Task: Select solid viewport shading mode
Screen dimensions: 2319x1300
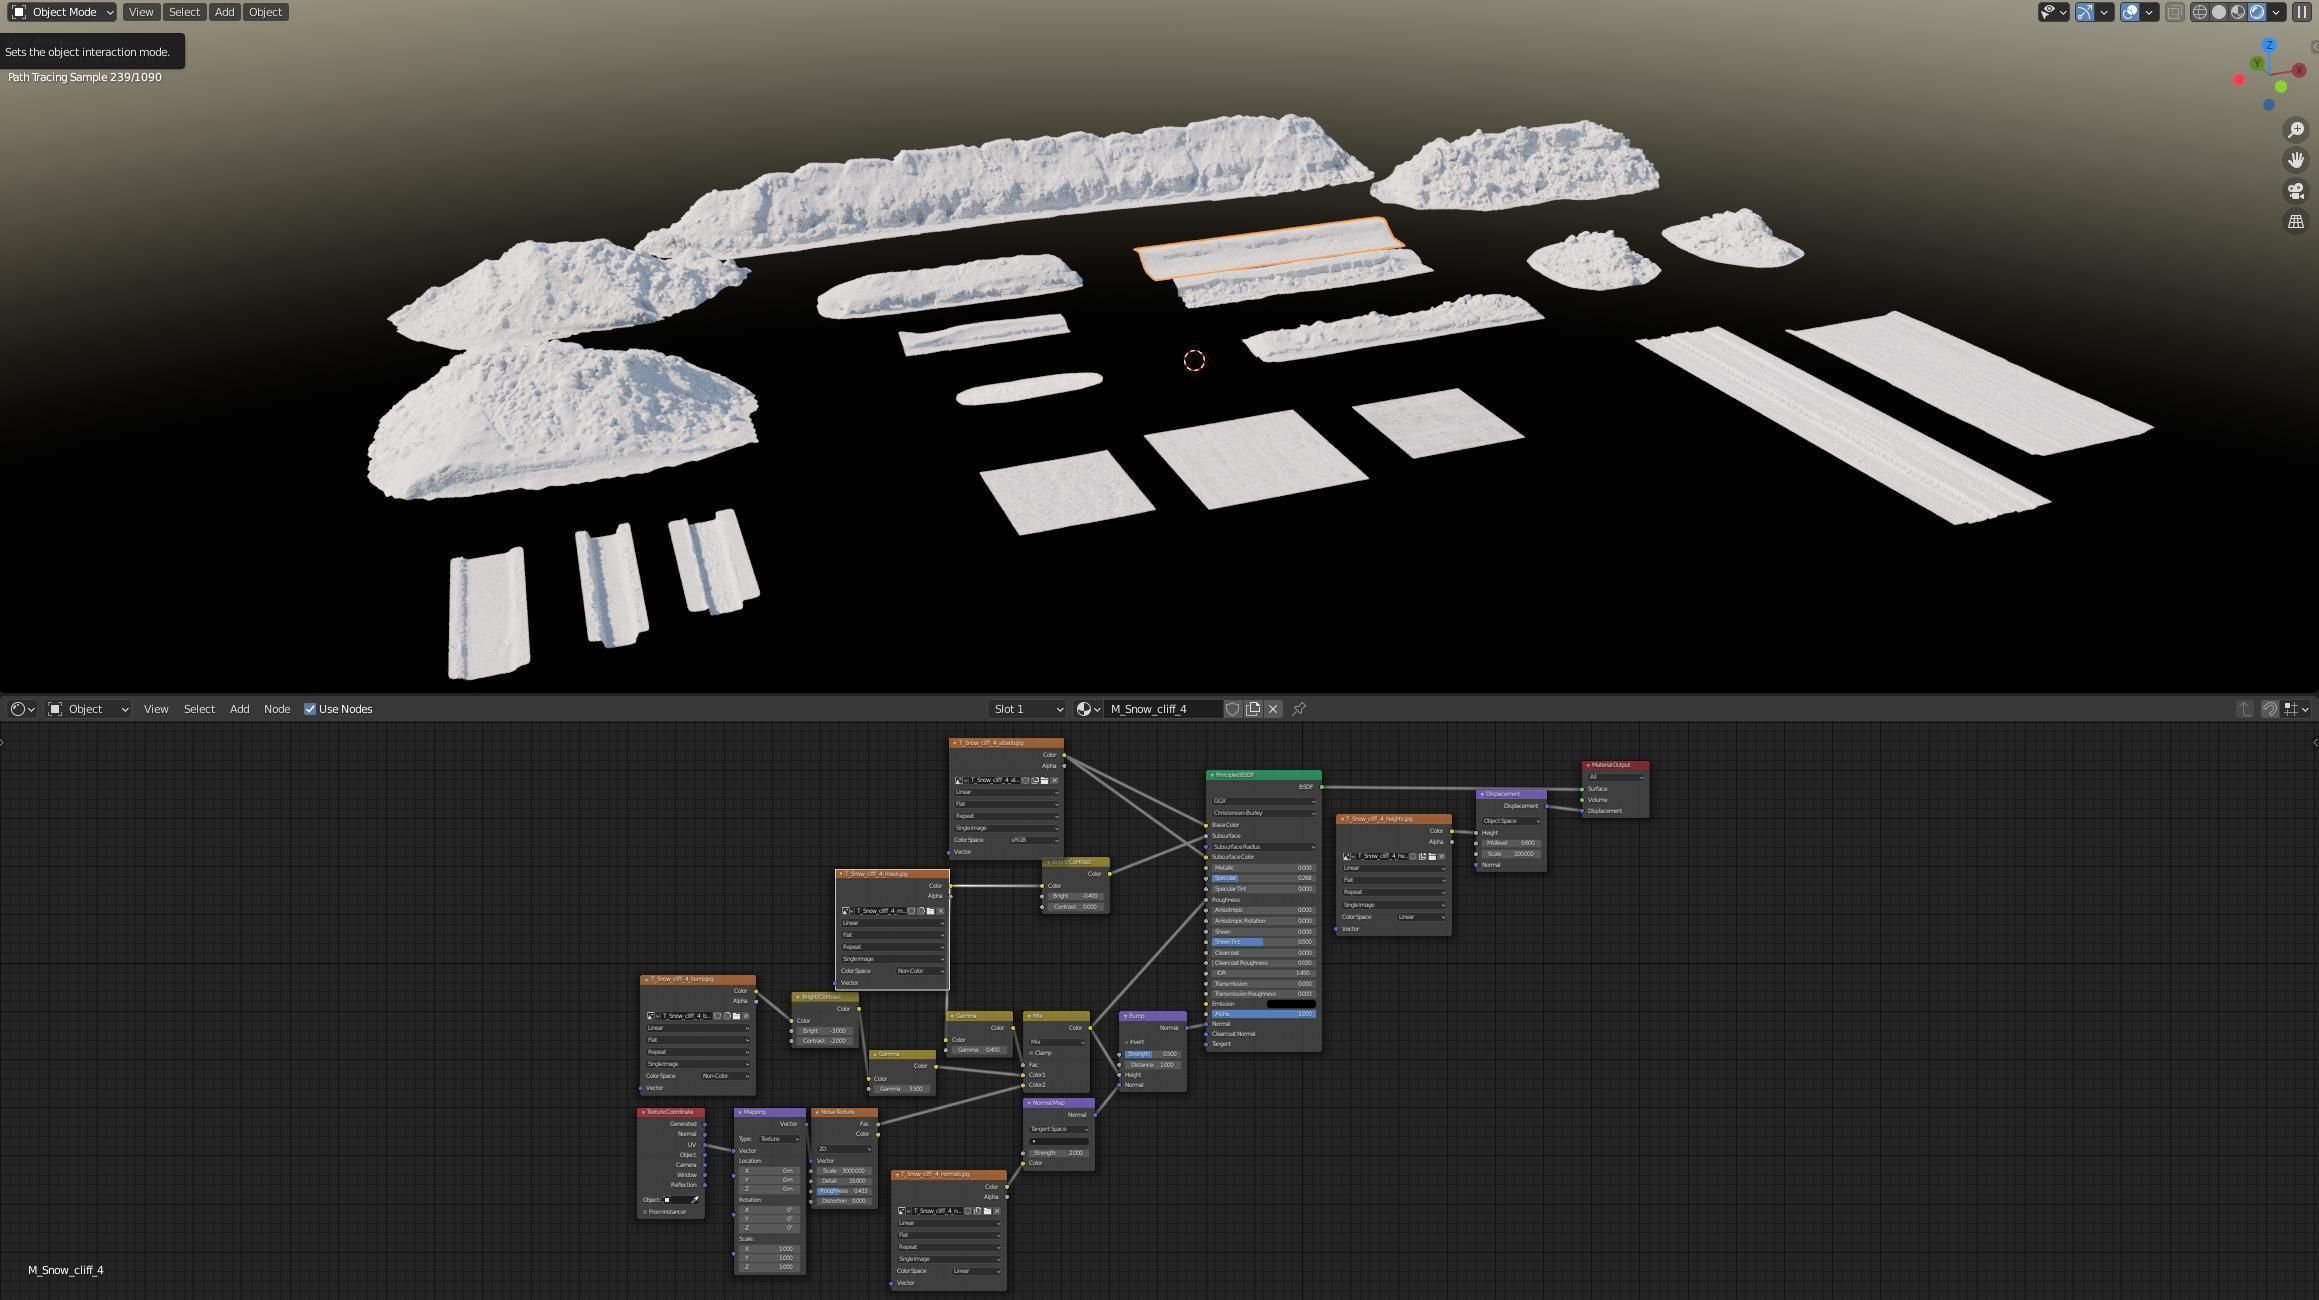Action: (x=2219, y=12)
